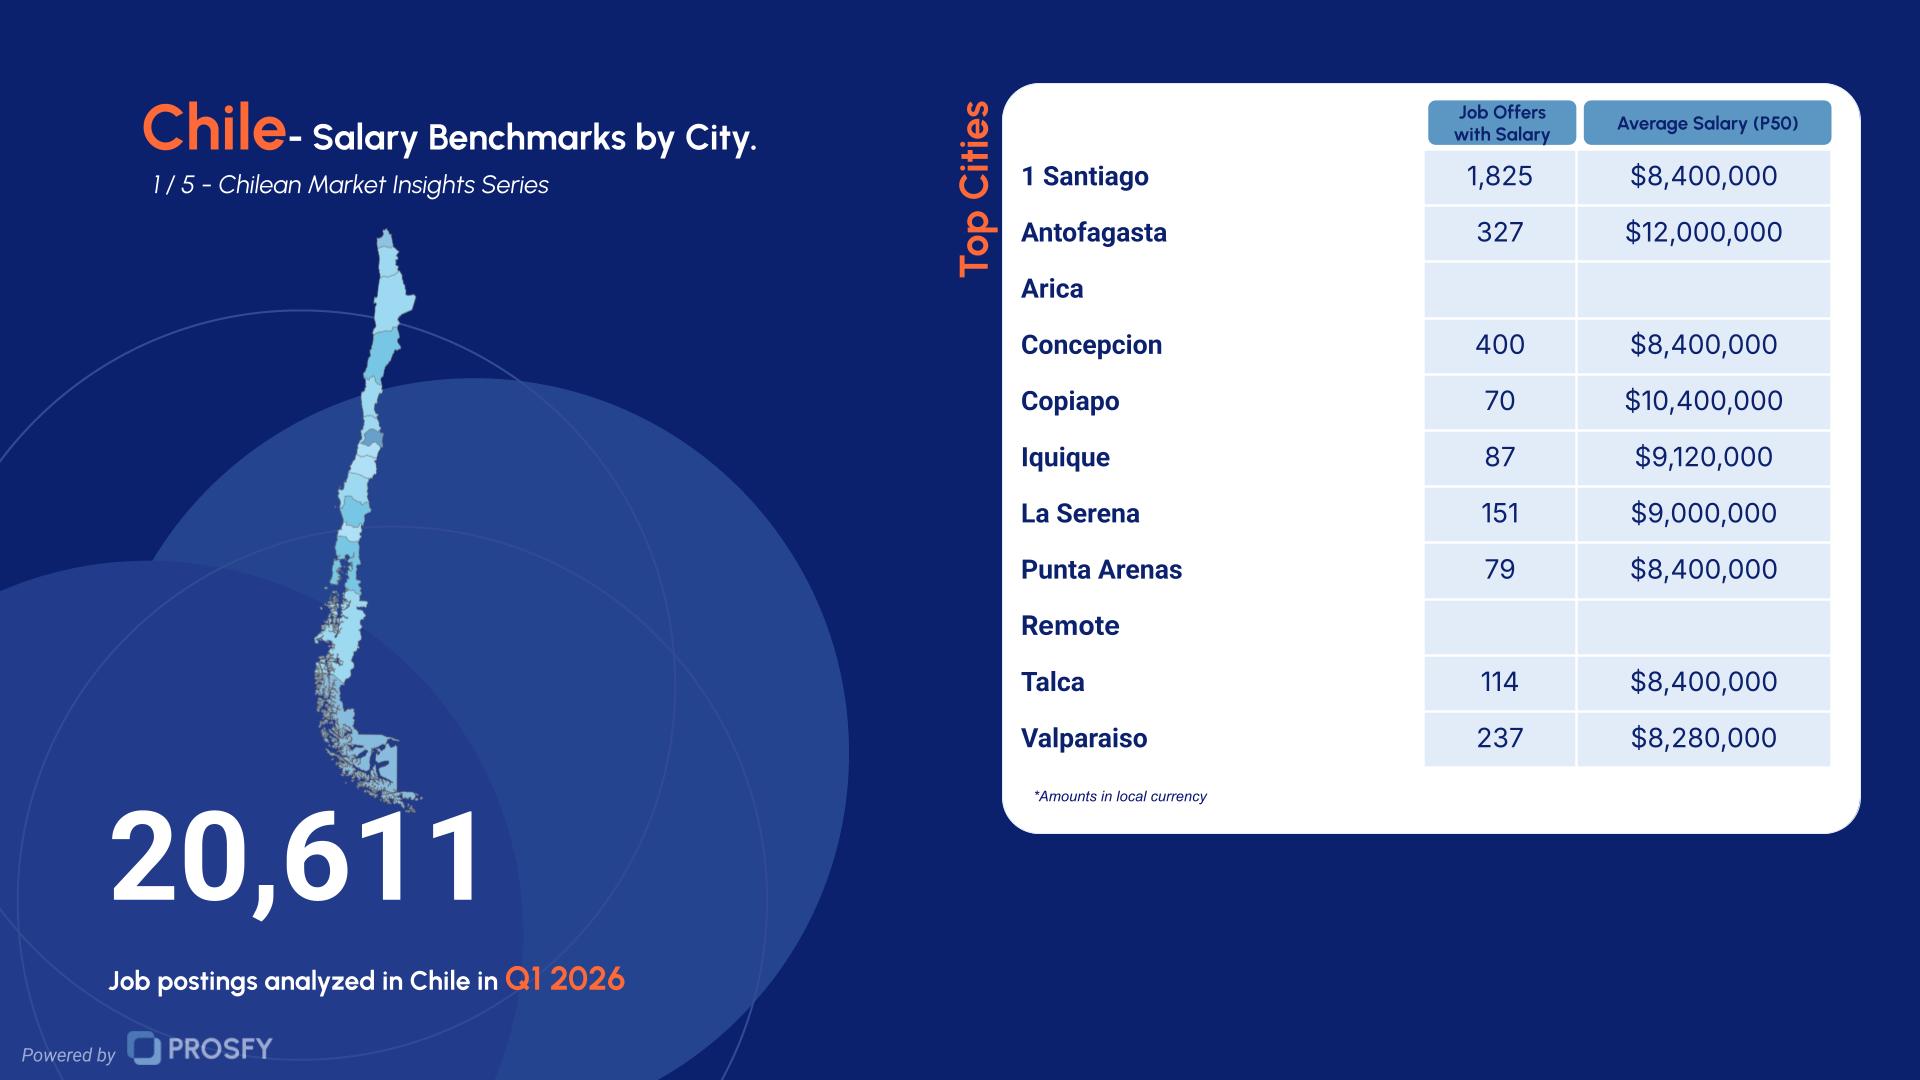Click Punta Arenas' job offers value 79
1920x1080 pixels.
tap(1499, 569)
